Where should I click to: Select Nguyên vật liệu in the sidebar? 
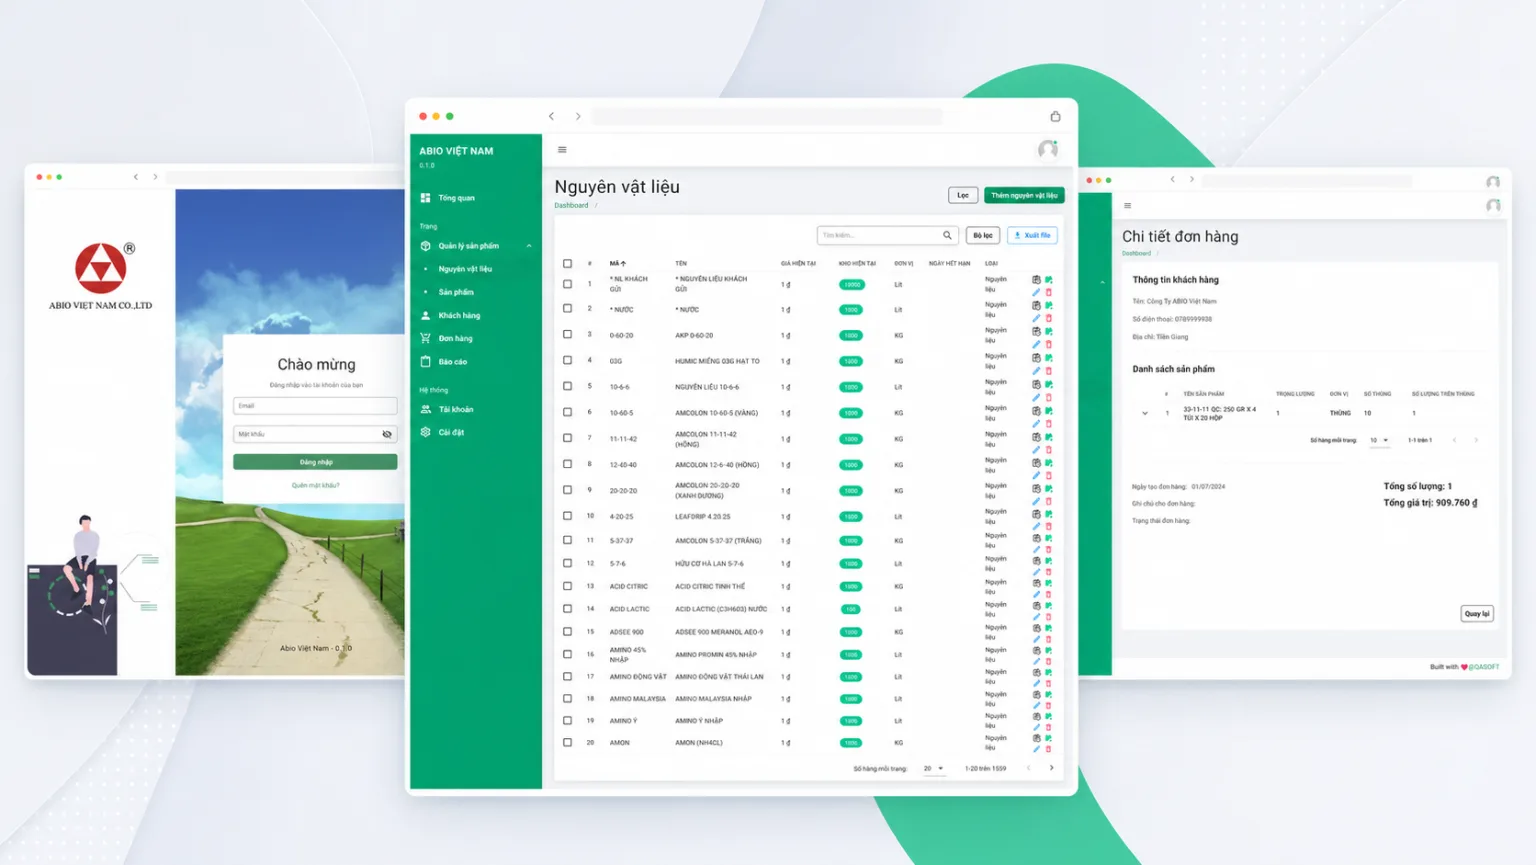[x=465, y=269]
